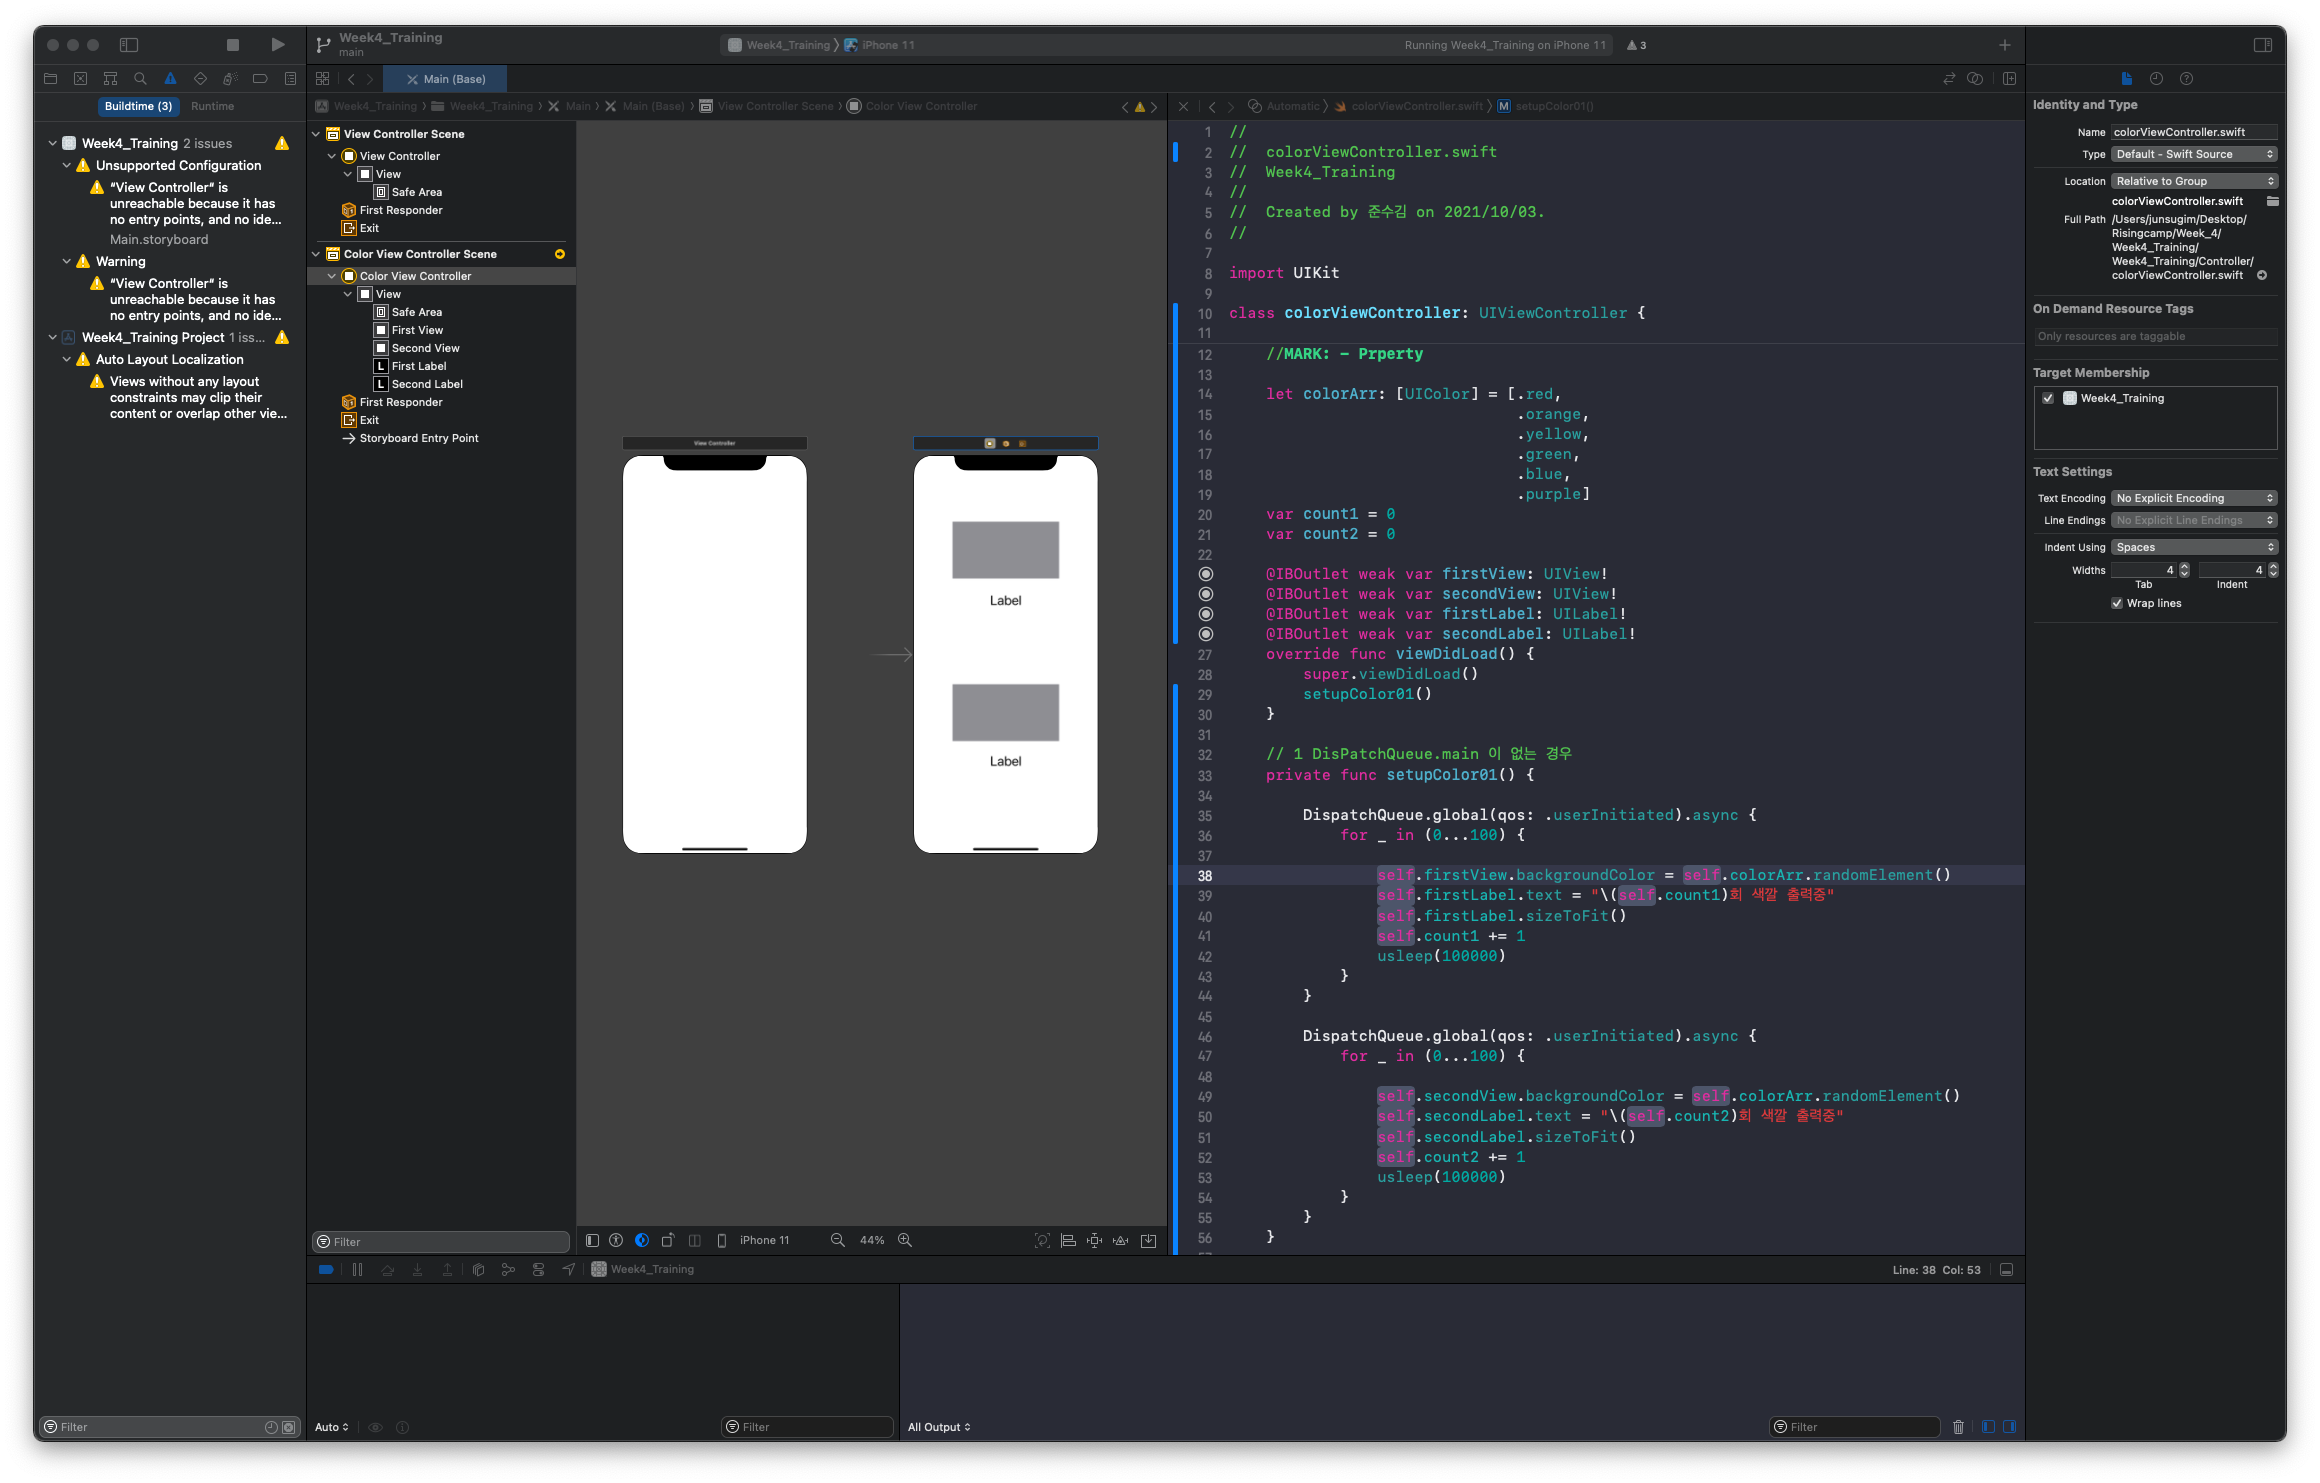Open the Text Encoding dropdown
This screenshot has width=2320, height=1483.
coord(2194,498)
